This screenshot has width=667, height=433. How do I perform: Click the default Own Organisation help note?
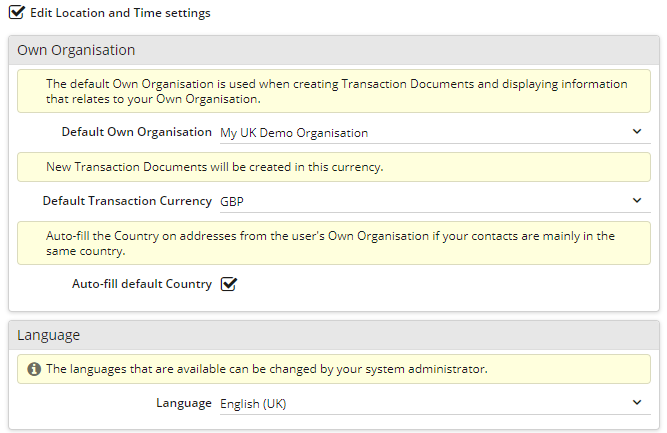point(334,91)
